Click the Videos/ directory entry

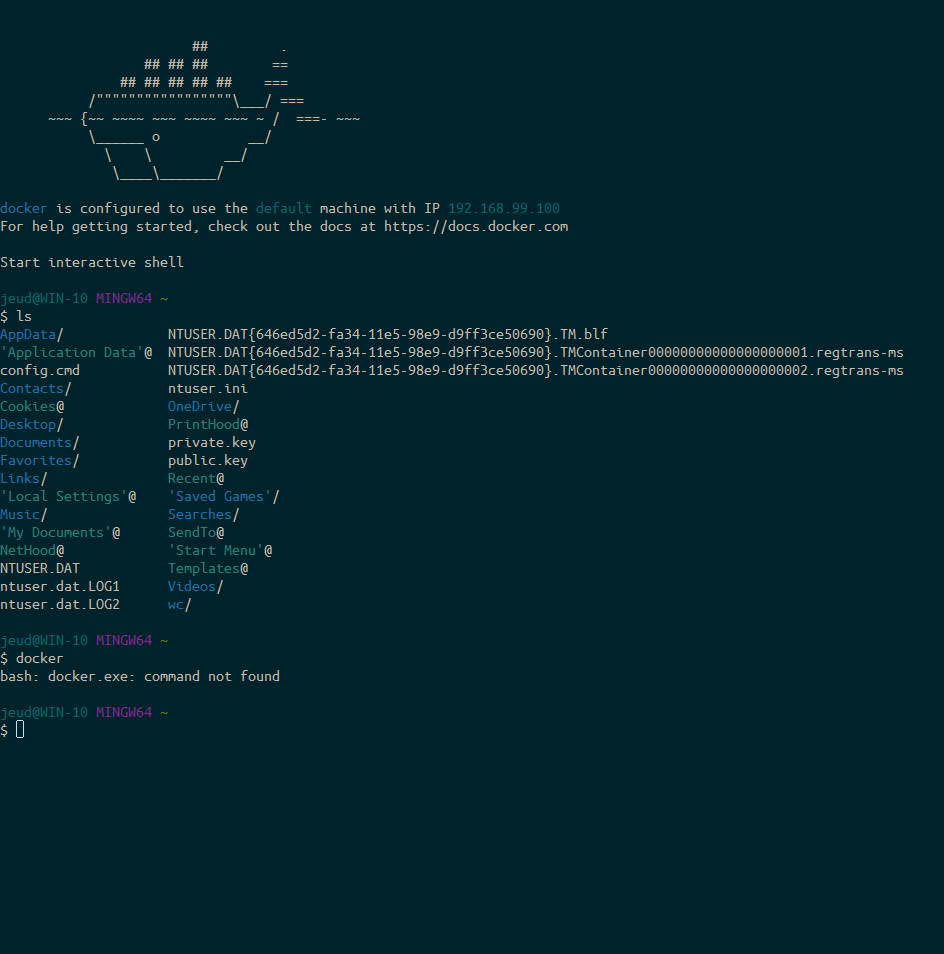[196, 587]
